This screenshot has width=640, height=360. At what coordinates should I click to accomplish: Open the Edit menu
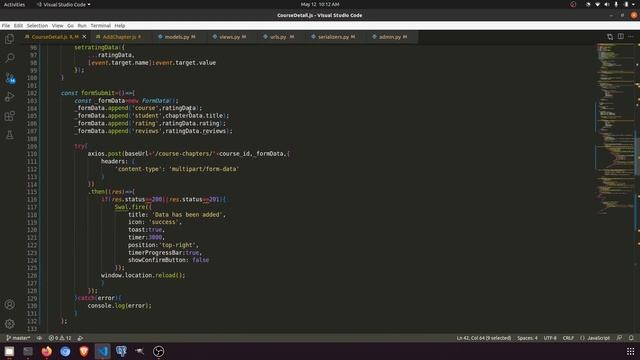(x=18, y=25)
